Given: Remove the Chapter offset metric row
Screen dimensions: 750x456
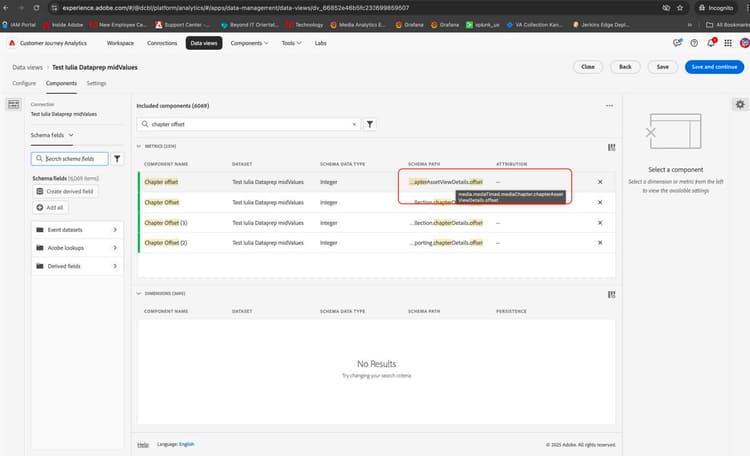Looking at the screenshot, I should pyautogui.click(x=600, y=182).
